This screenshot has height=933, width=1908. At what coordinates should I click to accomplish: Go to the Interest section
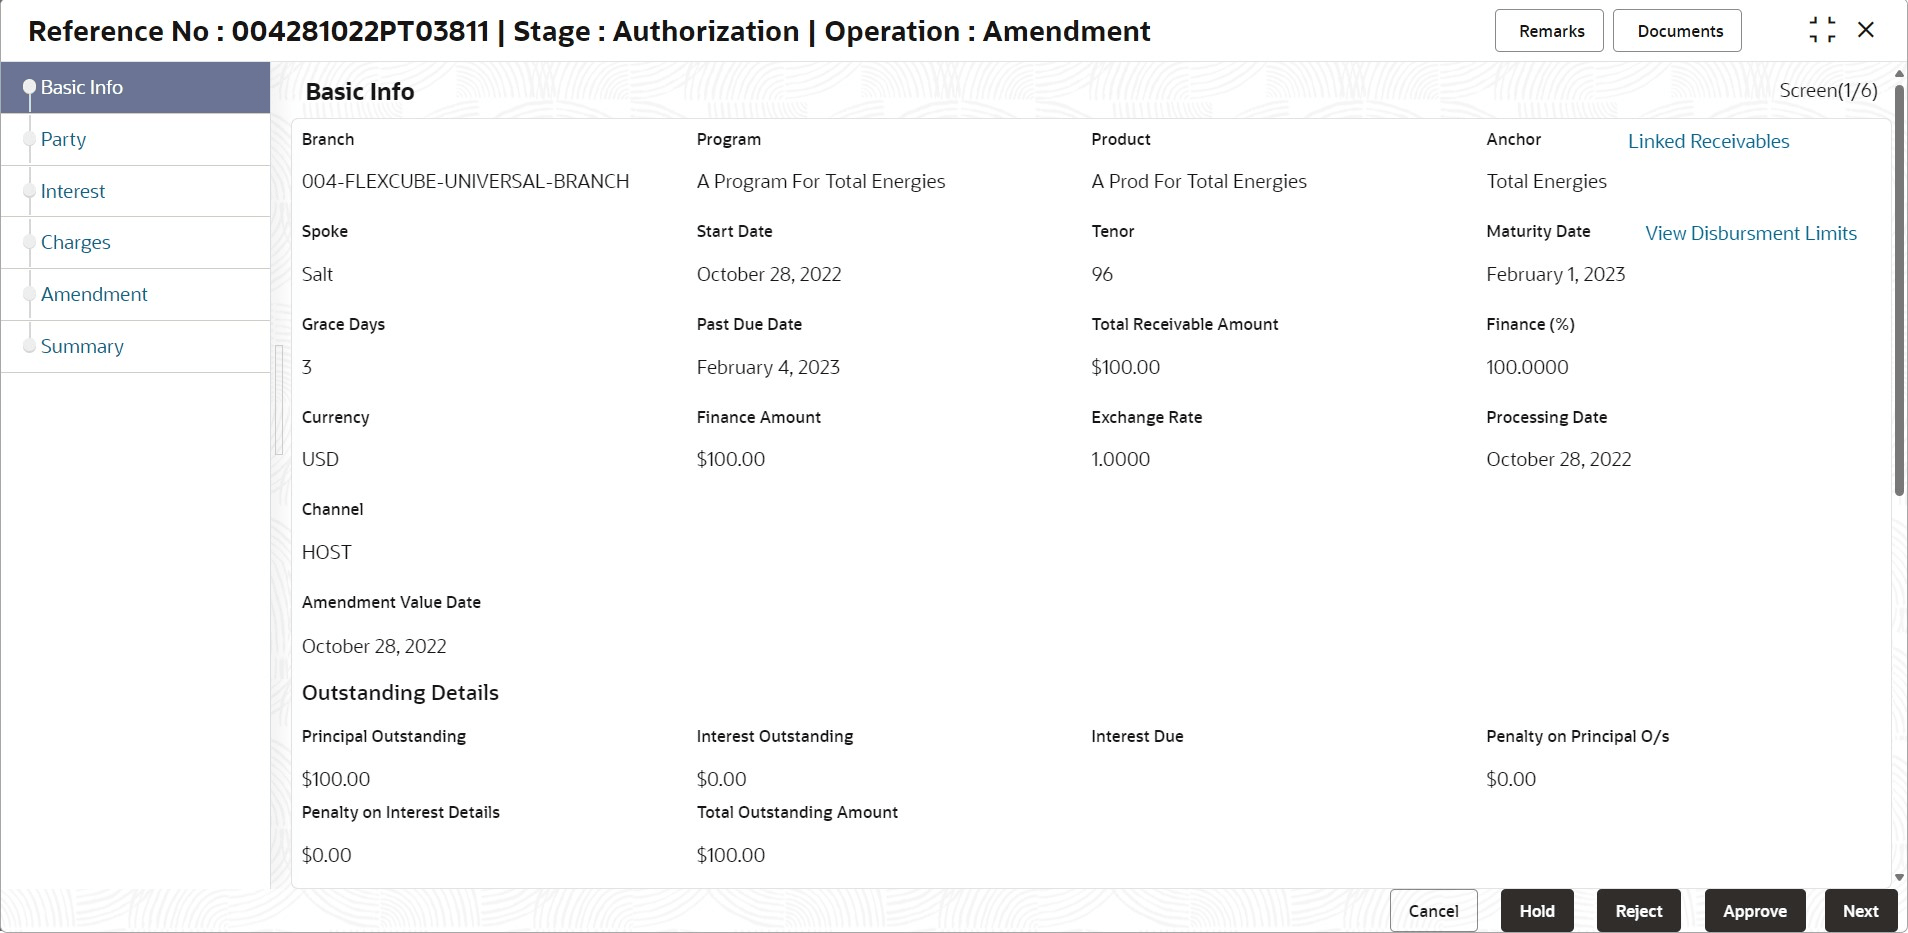pos(73,192)
